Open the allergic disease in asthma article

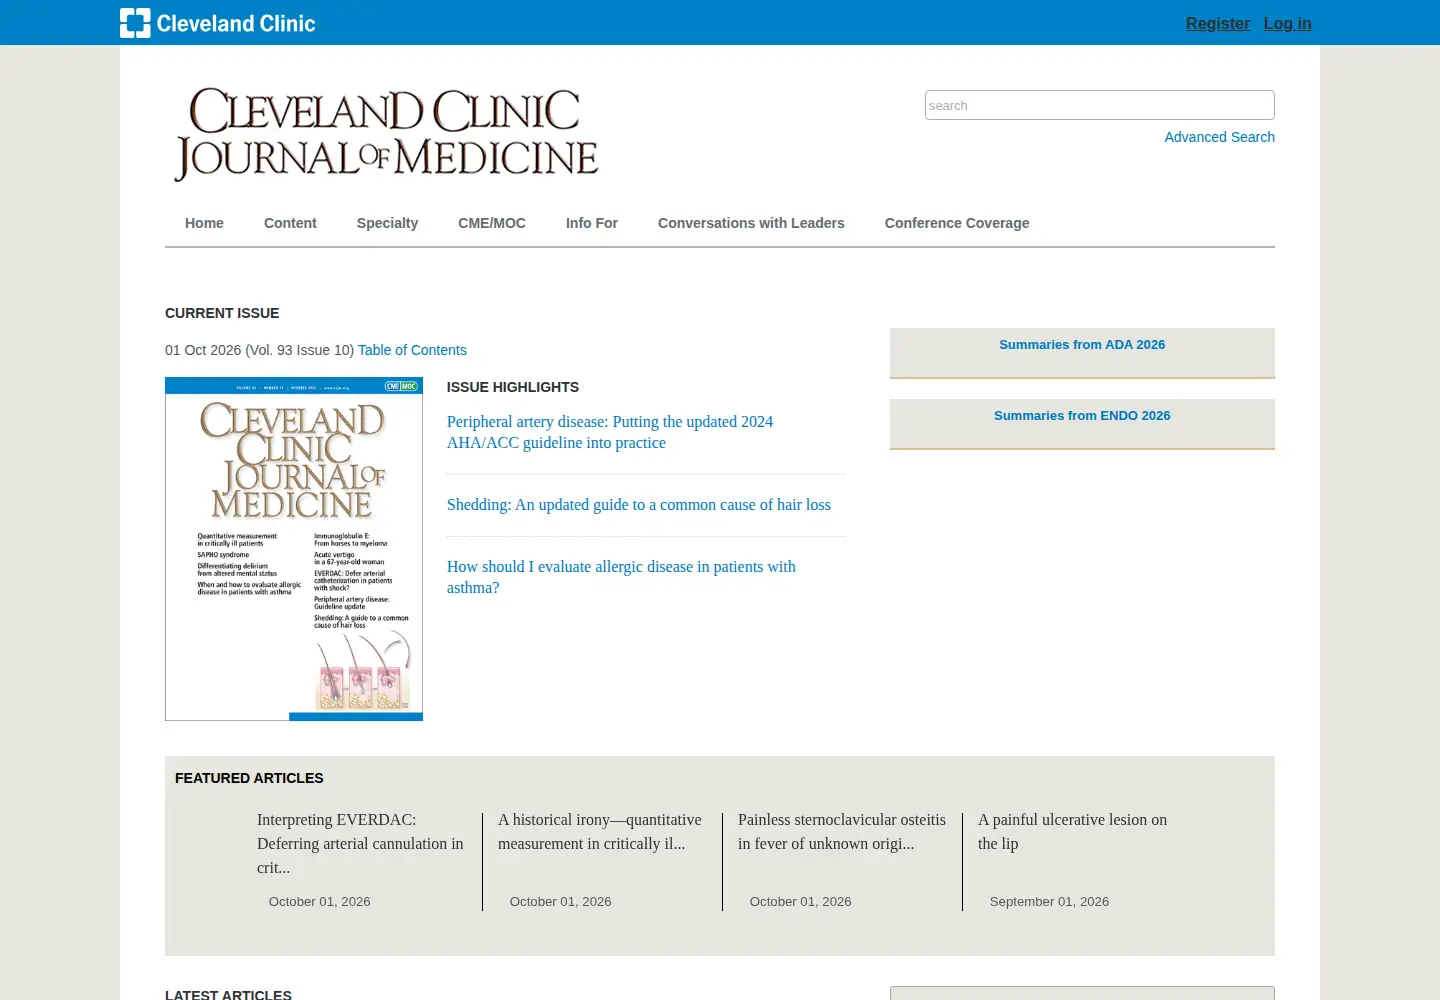coord(621,577)
